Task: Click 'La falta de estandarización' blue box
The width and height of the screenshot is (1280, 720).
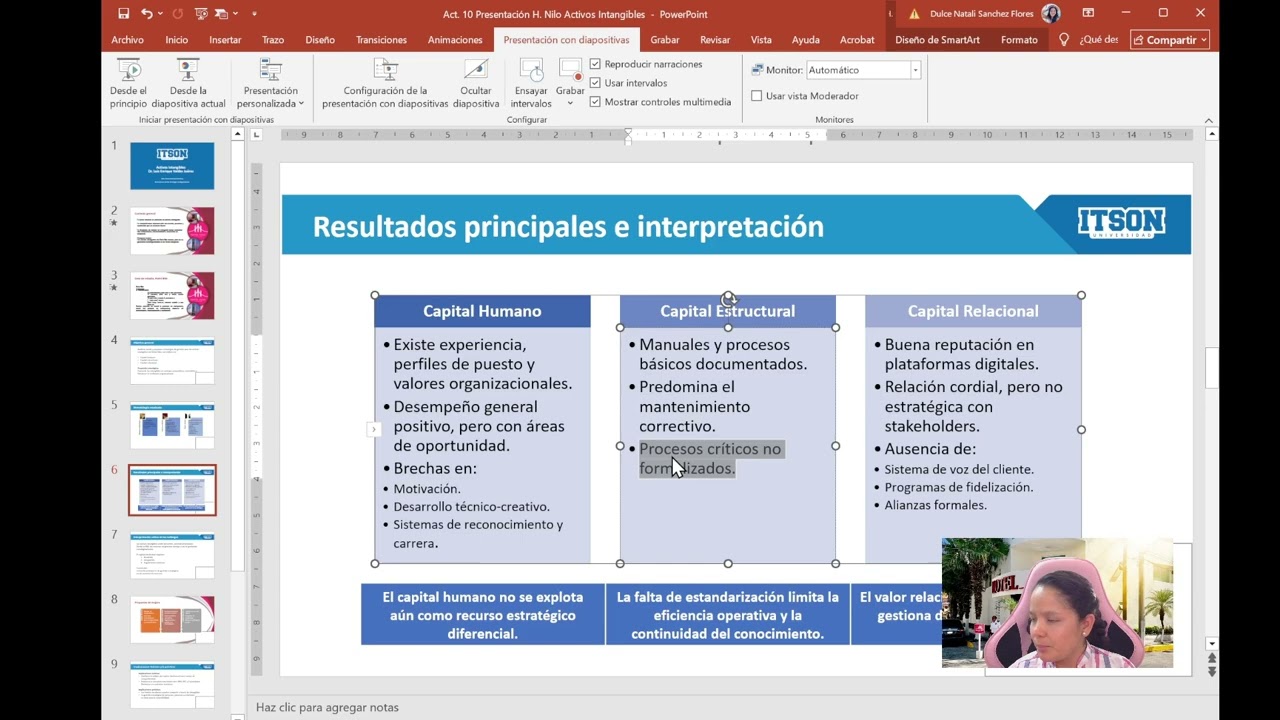Action: 727,614
